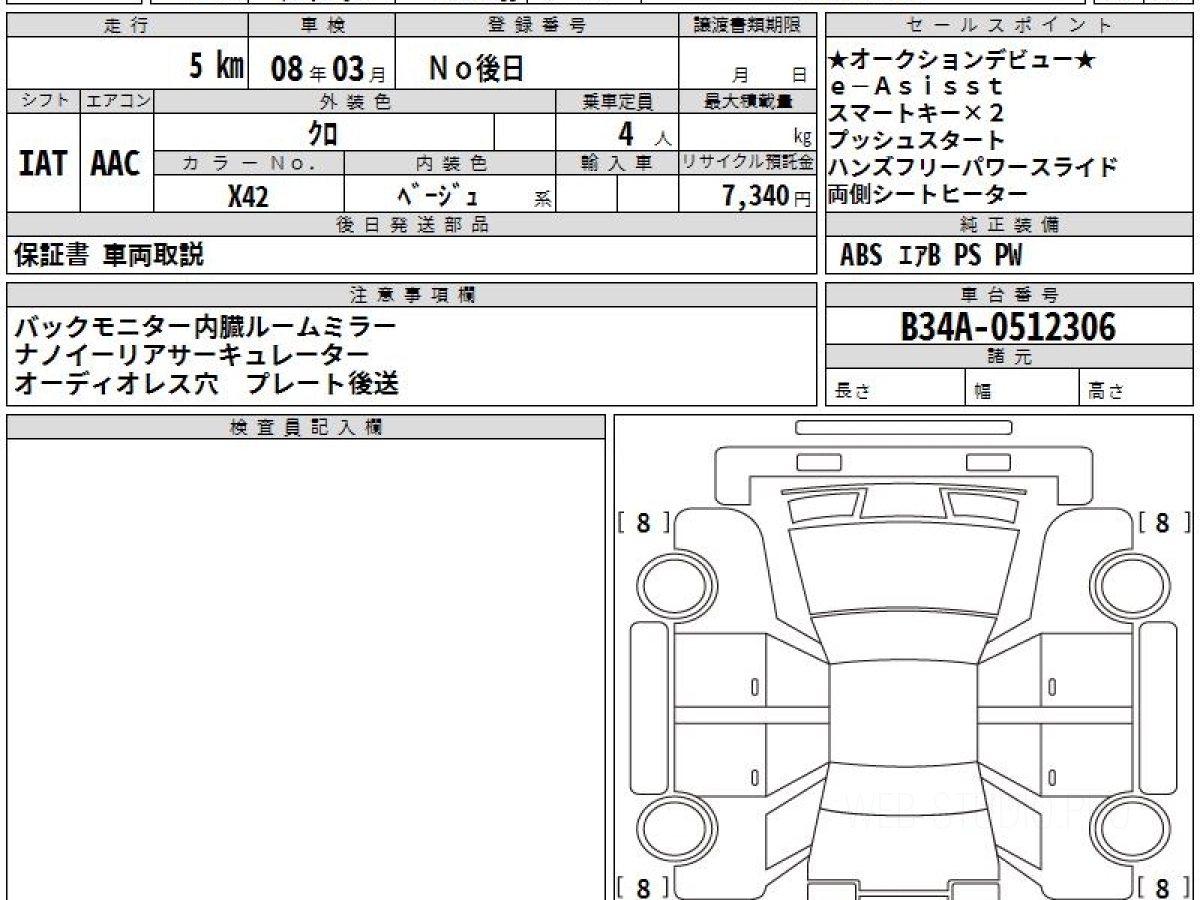This screenshot has height=900, width=1200.
Task: Select the inspection date "08年03月"
Action: [x=328, y=68]
